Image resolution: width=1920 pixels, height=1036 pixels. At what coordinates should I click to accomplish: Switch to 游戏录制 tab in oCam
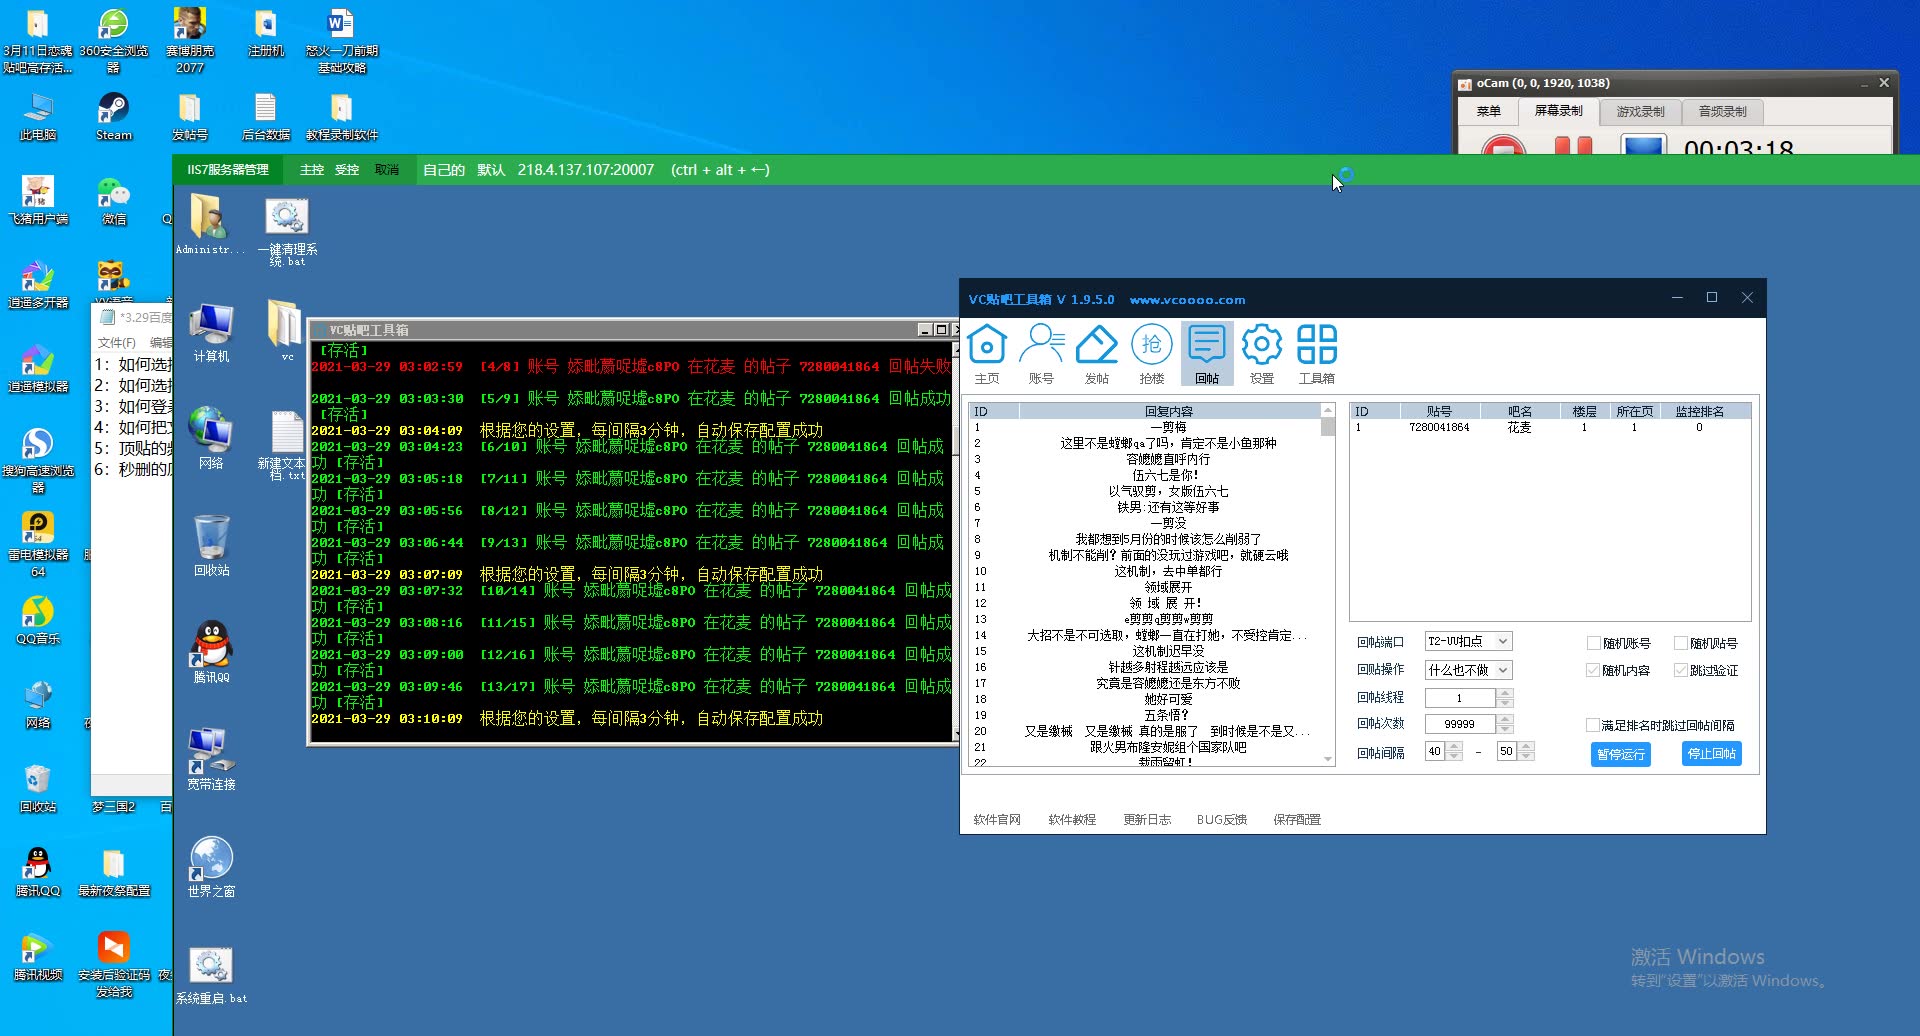(x=1640, y=112)
